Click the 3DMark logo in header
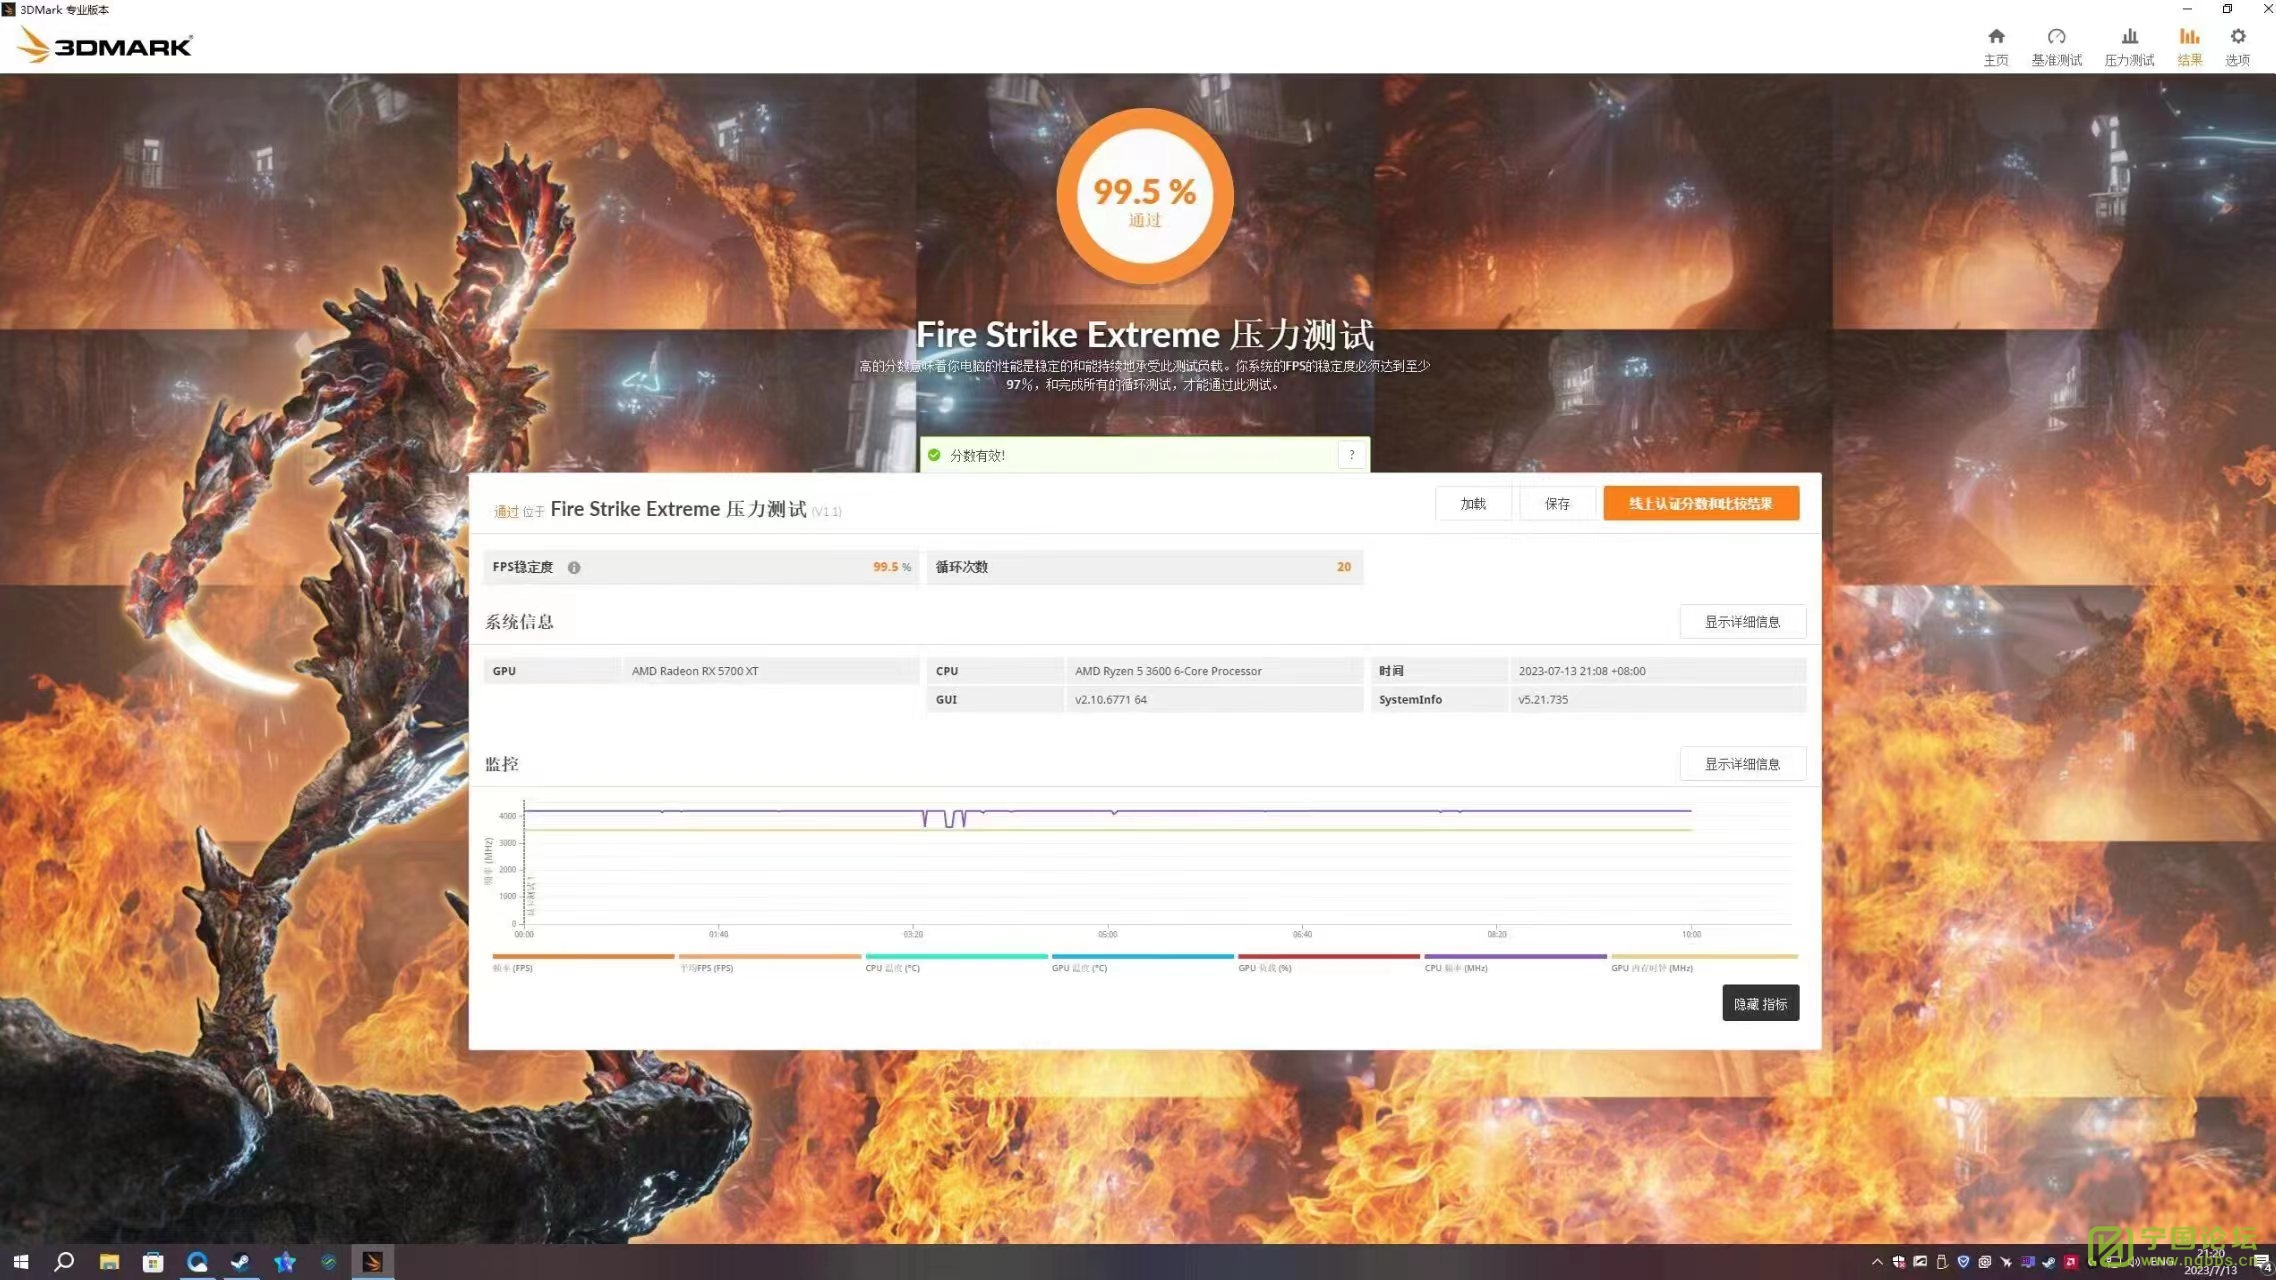This screenshot has width=2276, height=1280. [x=104, y=45]
